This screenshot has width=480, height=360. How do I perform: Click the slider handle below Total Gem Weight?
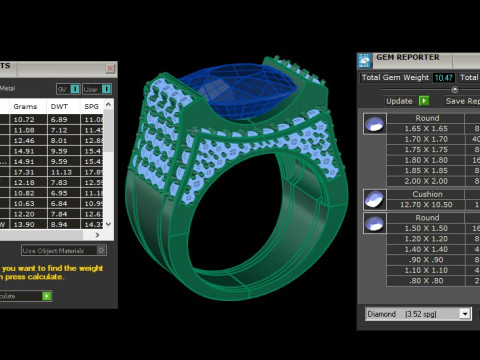tap(455, 89)
